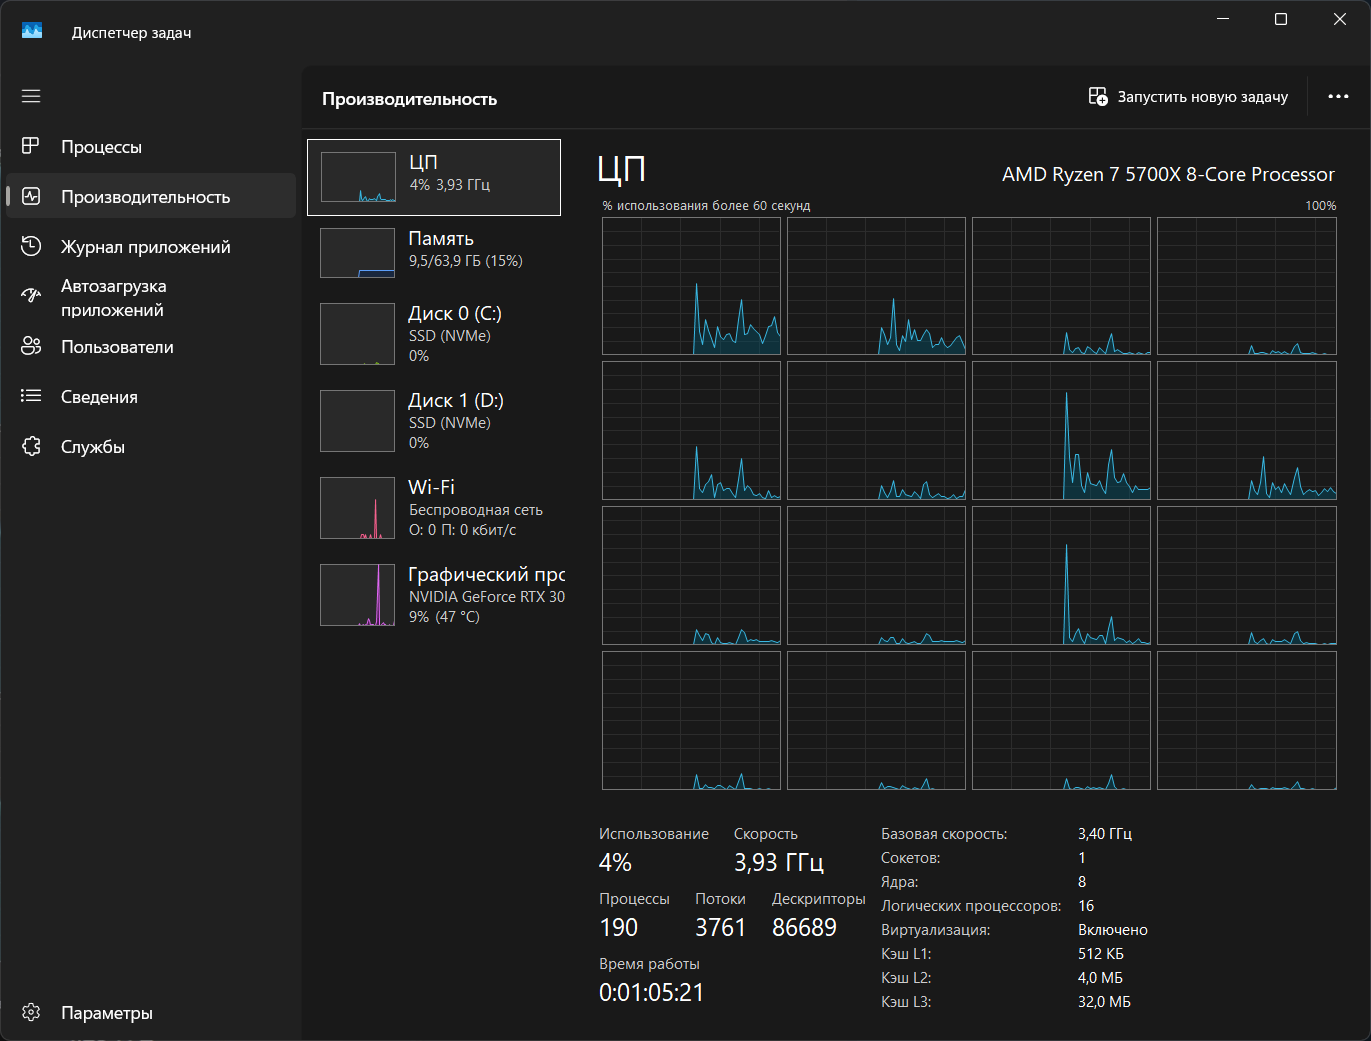Click the CPU mini graph thumbnail
1371x1041 pixels.
pyautogui.click(x=358, y=177)
